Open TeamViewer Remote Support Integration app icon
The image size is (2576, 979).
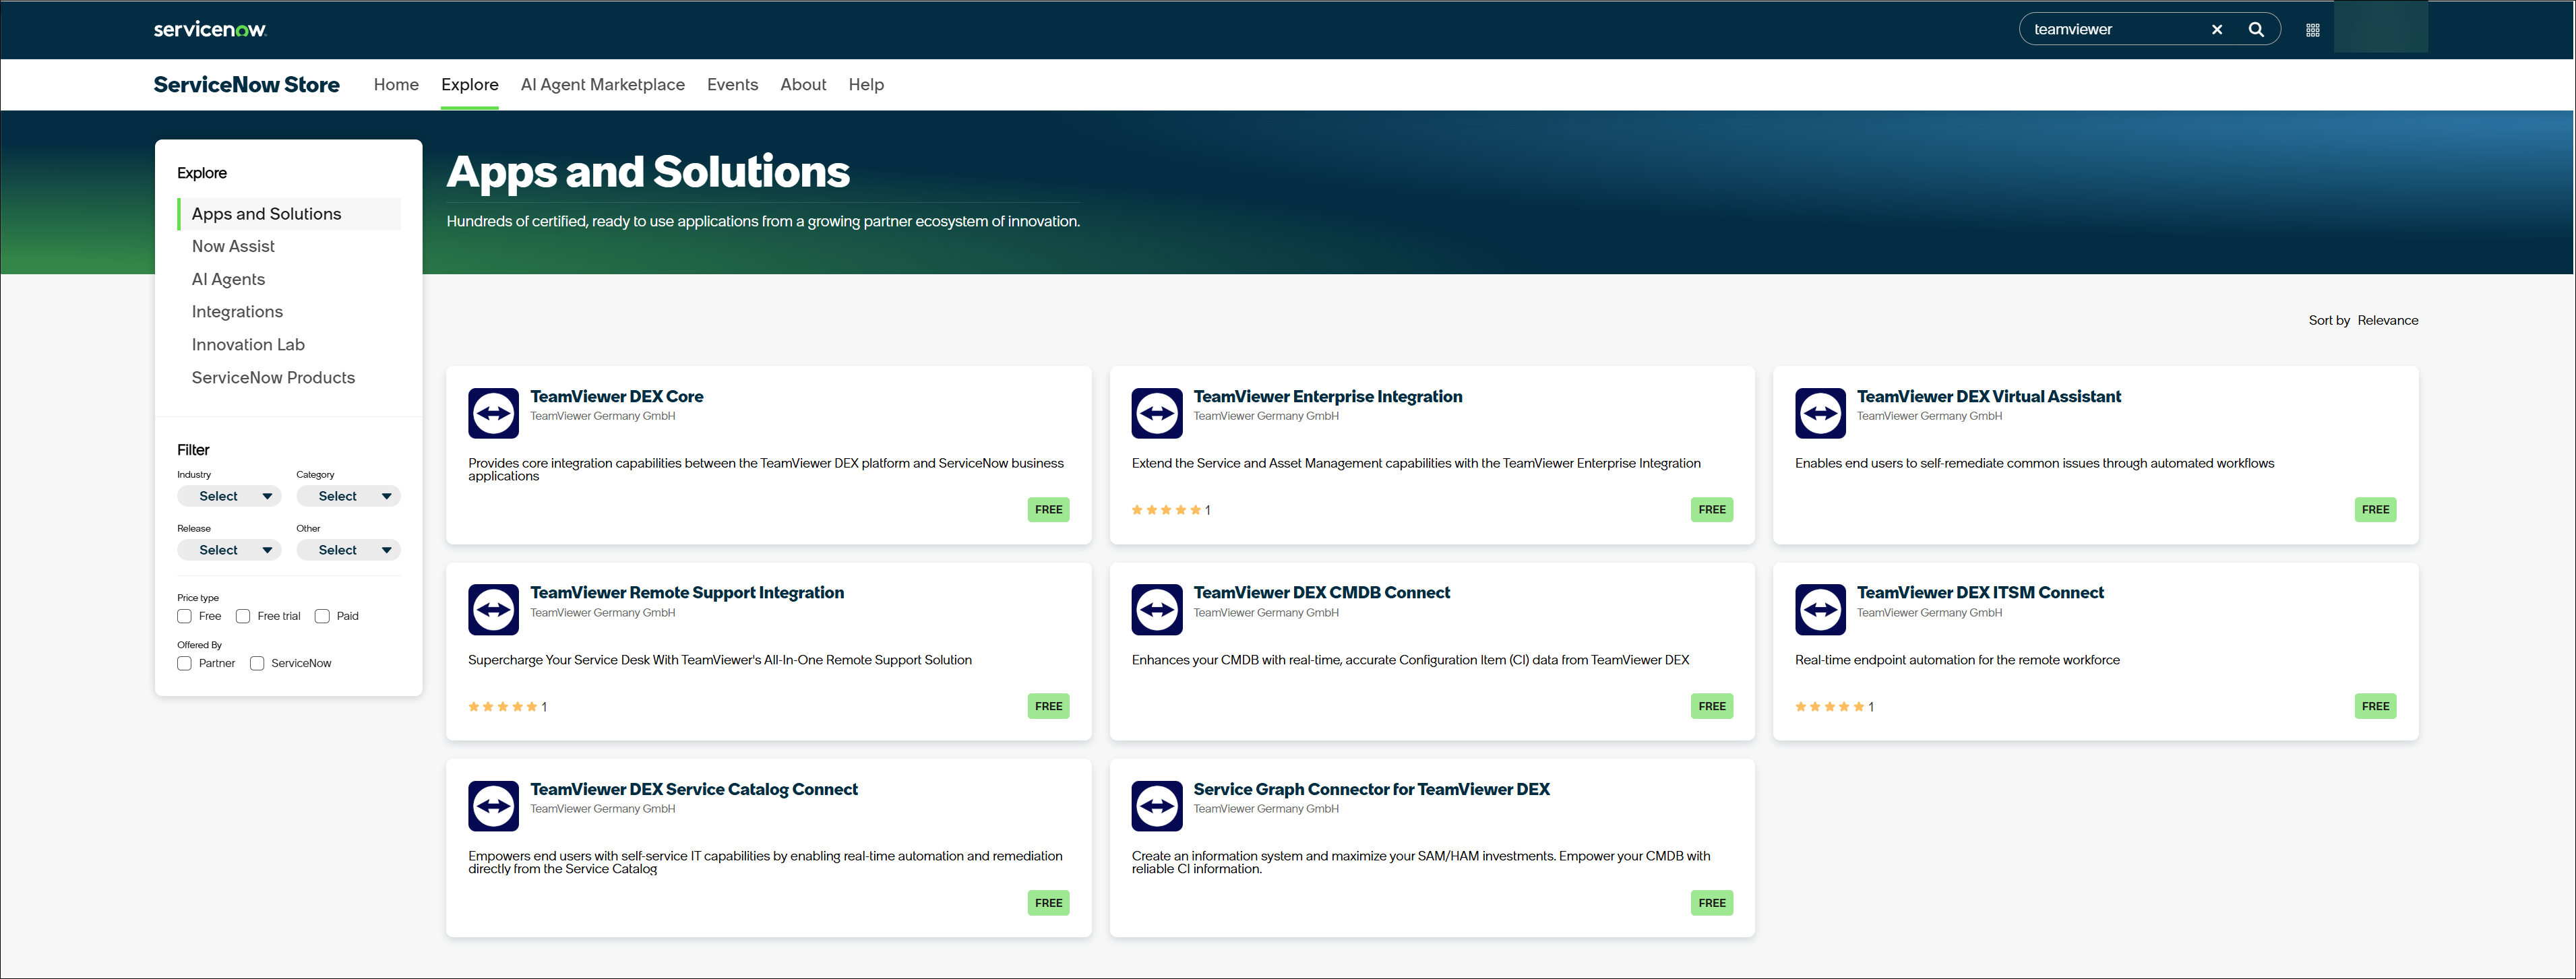coord(494,610)
